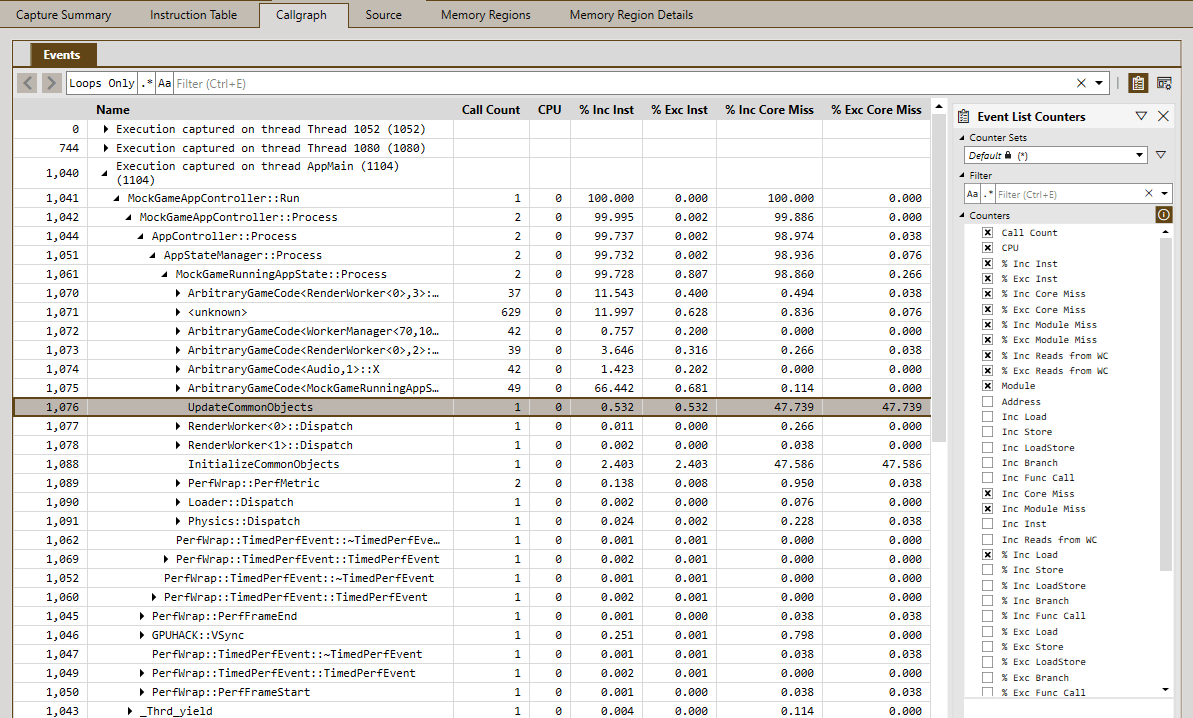Select the _Thrd_yield row
Viewport: 1193px width, 718px height.
[472, 710]
